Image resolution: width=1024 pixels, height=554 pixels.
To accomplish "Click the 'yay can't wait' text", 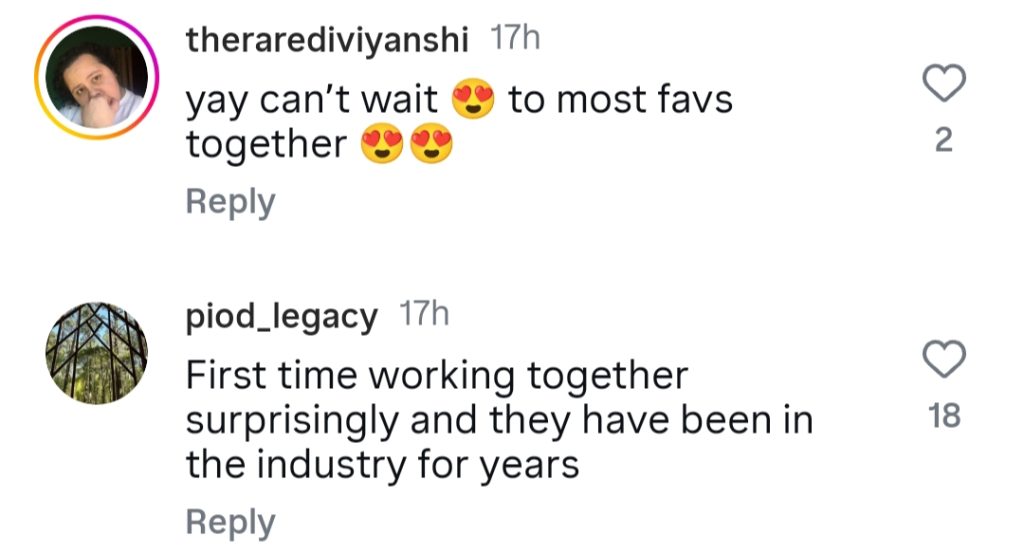I will tap(312, 100).
